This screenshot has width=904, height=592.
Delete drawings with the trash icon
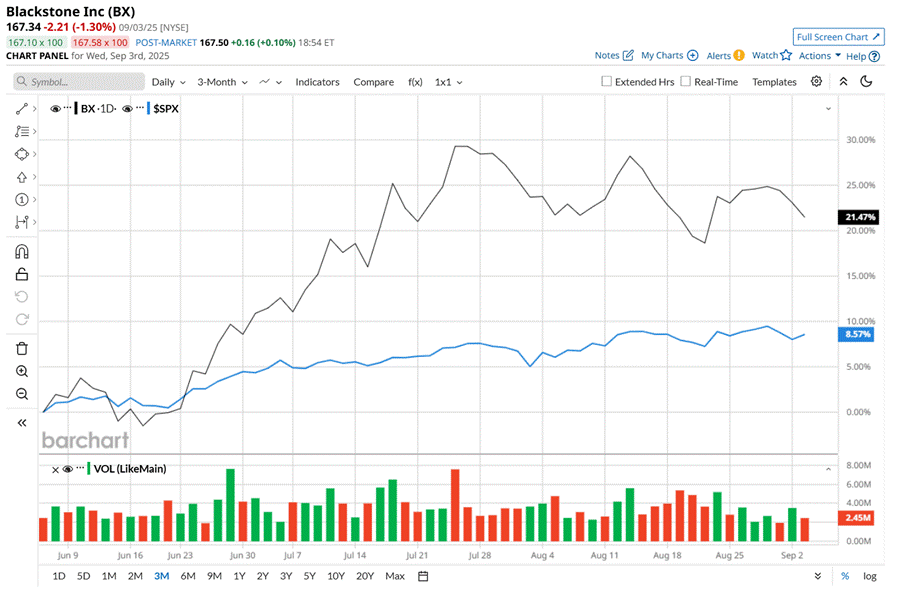(x=21, y=349)
